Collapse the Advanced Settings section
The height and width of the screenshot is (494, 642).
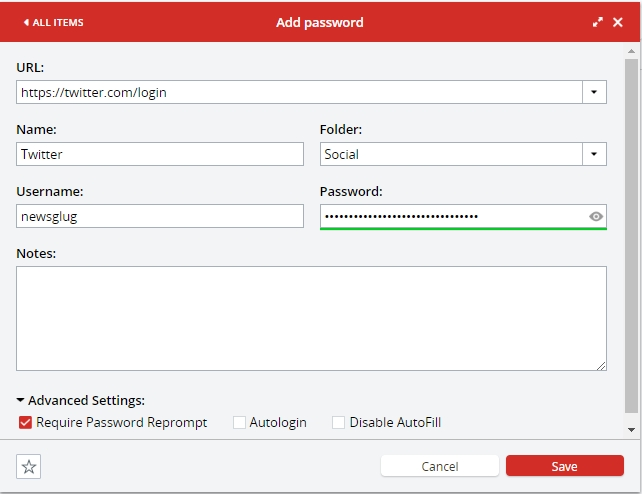(x=80, y=400)
